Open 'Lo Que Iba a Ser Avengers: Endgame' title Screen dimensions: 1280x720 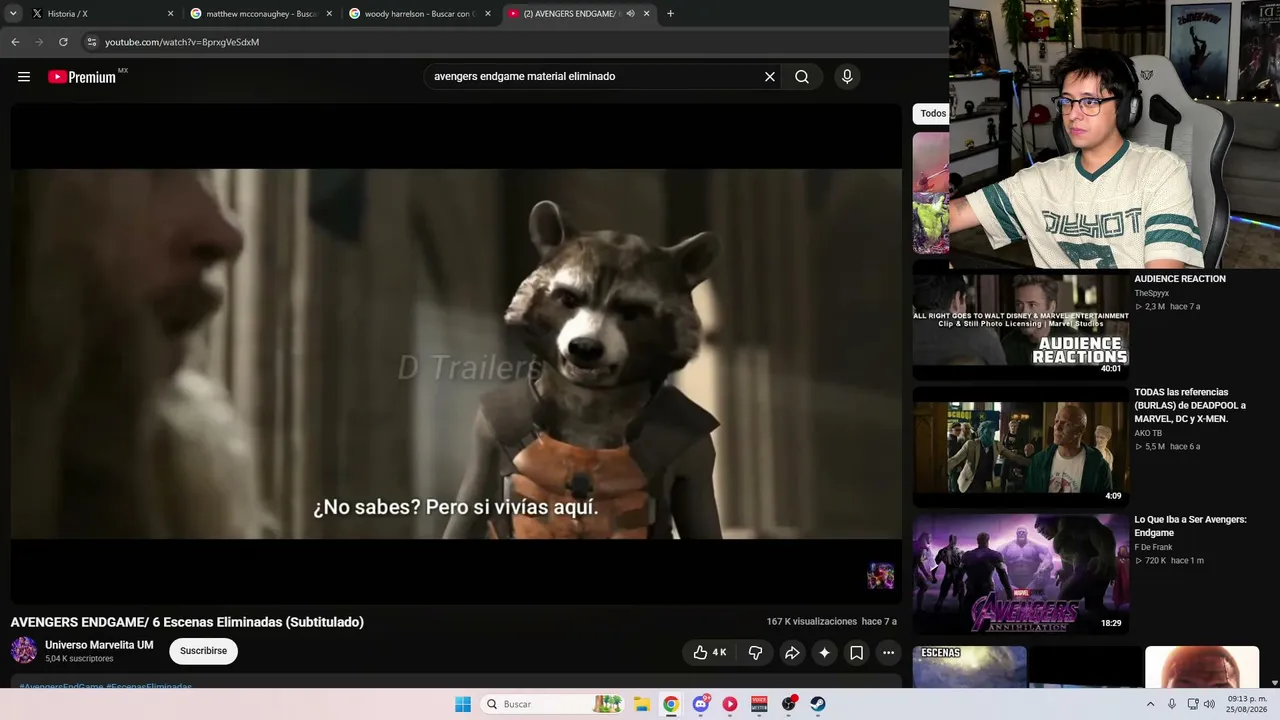pos(1190,526)
